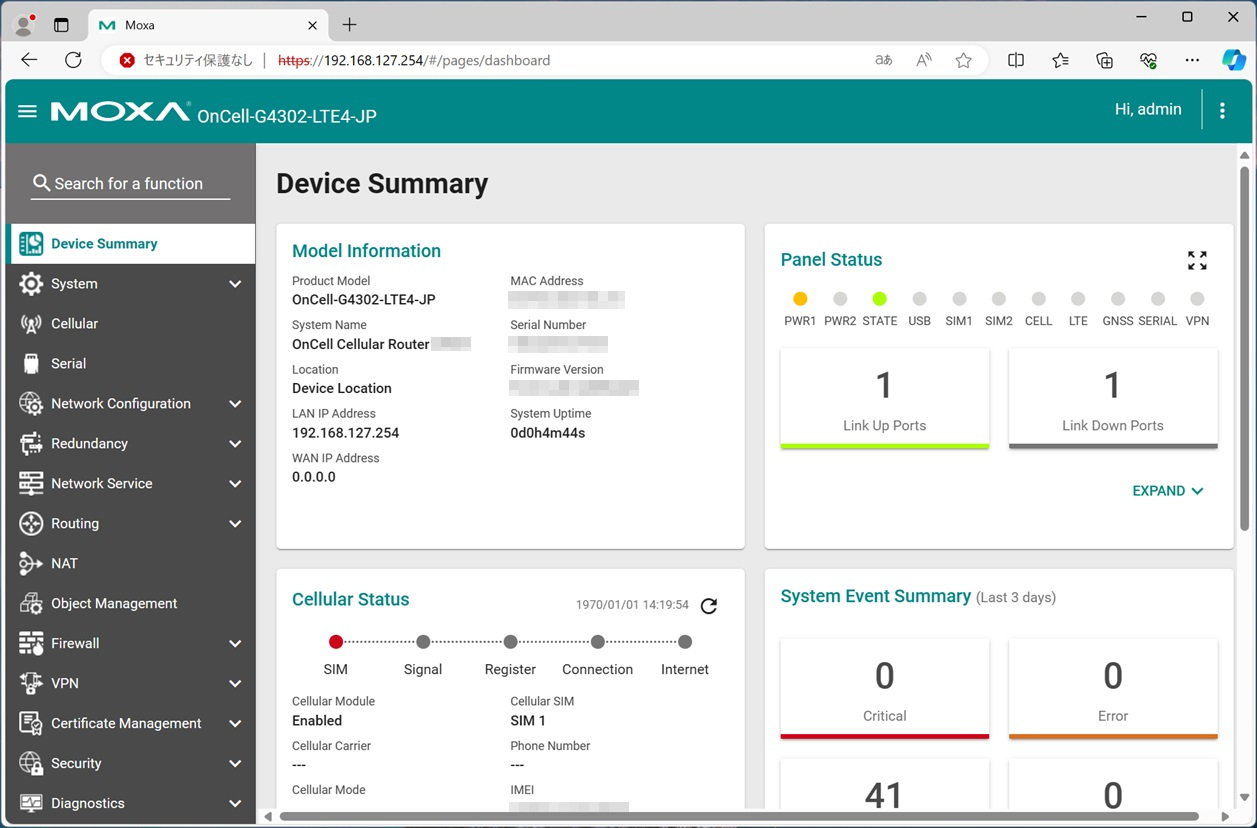Viewport: 1257px width, 828px height.
Task: Expand the Network Configuration chevron
Action: (x=235, y=404)
